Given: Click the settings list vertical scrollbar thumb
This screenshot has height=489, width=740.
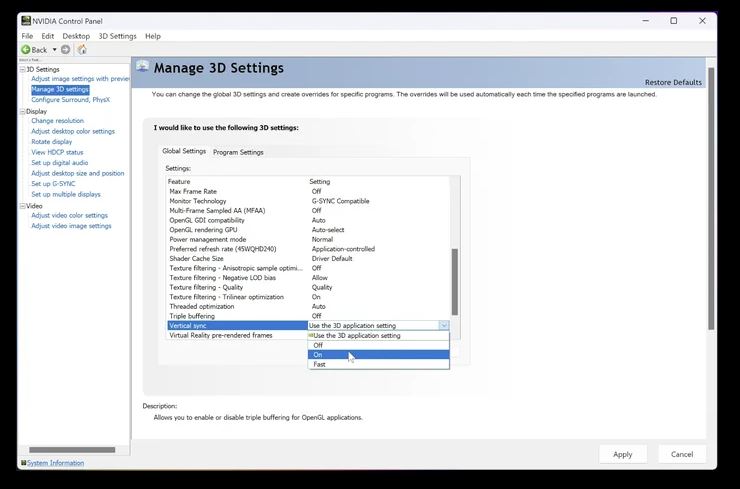Looking at the screenshot, I should tap(454, 282).
